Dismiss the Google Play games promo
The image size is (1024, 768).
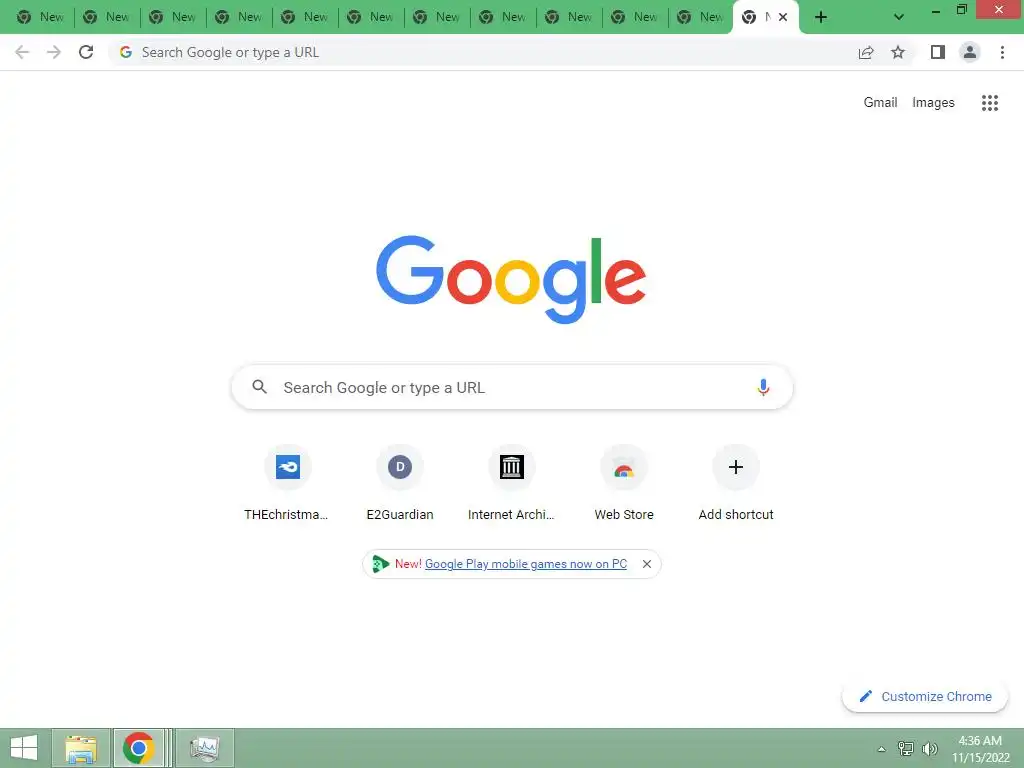pyautogui.click(x=647, y=564)
